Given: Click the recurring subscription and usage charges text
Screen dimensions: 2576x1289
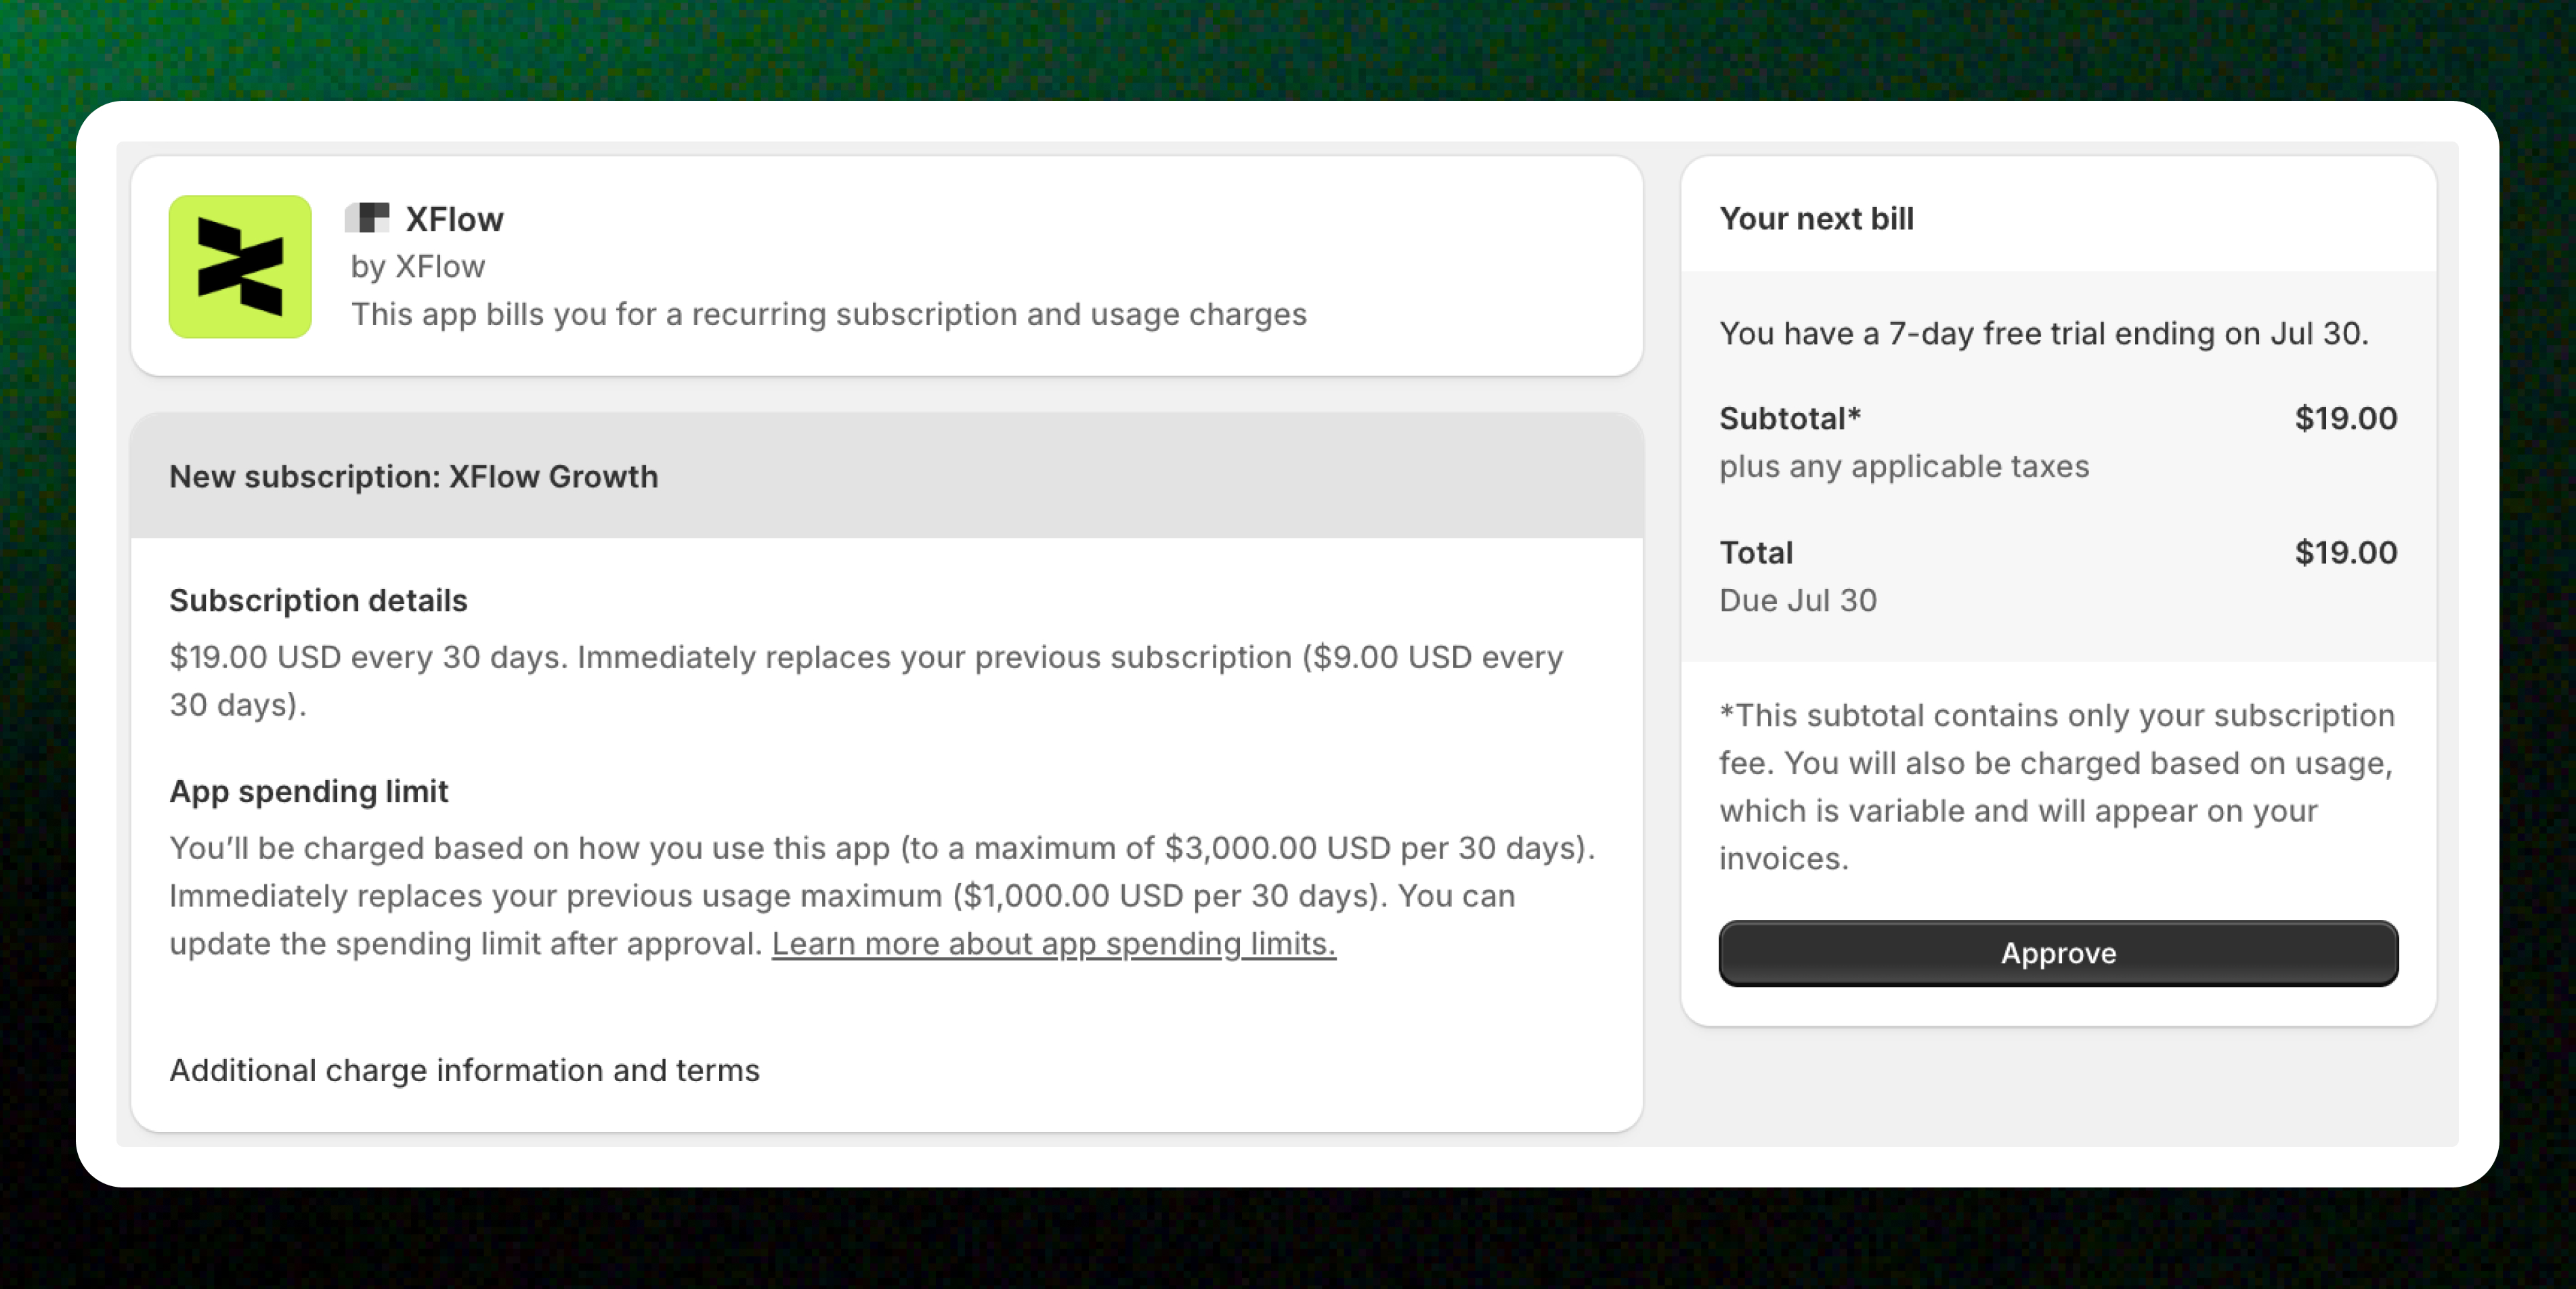Looking at the screenshot, I should [x=828, y=315].
